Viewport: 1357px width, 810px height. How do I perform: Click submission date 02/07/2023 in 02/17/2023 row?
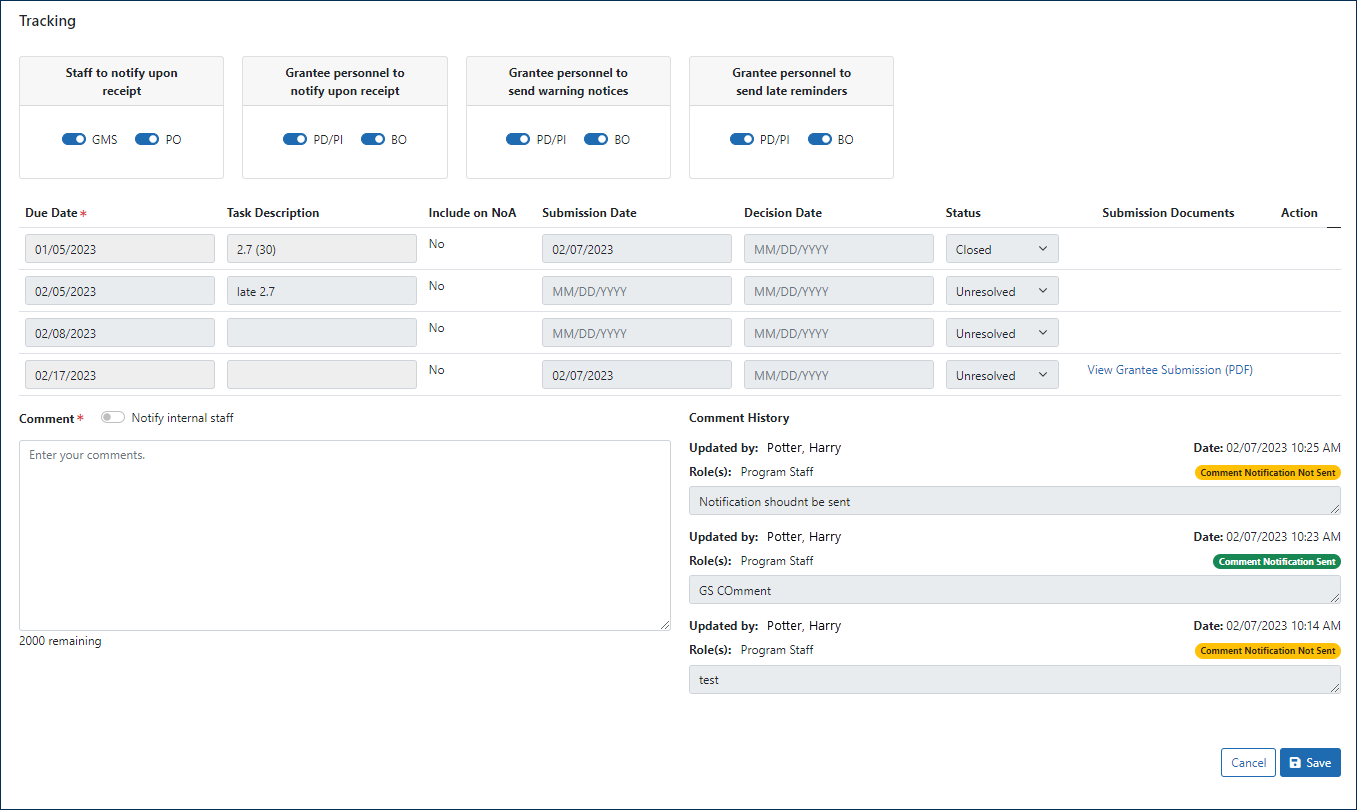(x=637, y=375)
